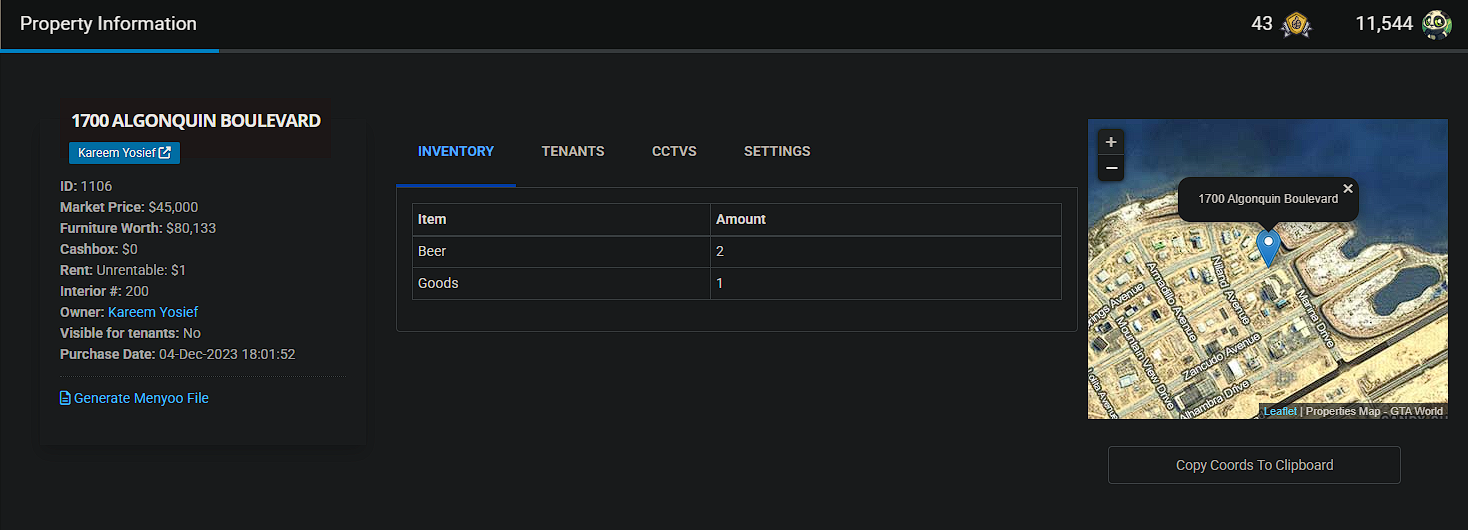Image resolution: width=1468 pixels, height=530 pixels.
Task: Zoom out the map with minus
Action: click(1111, 168)
